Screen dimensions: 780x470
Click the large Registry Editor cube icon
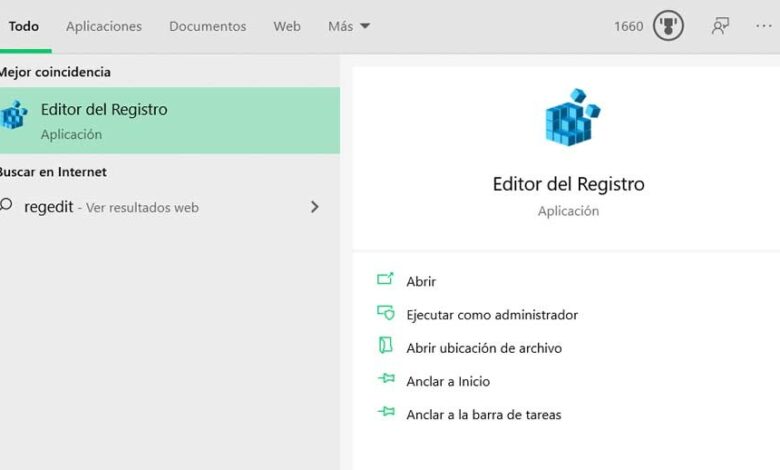(572, 117)
